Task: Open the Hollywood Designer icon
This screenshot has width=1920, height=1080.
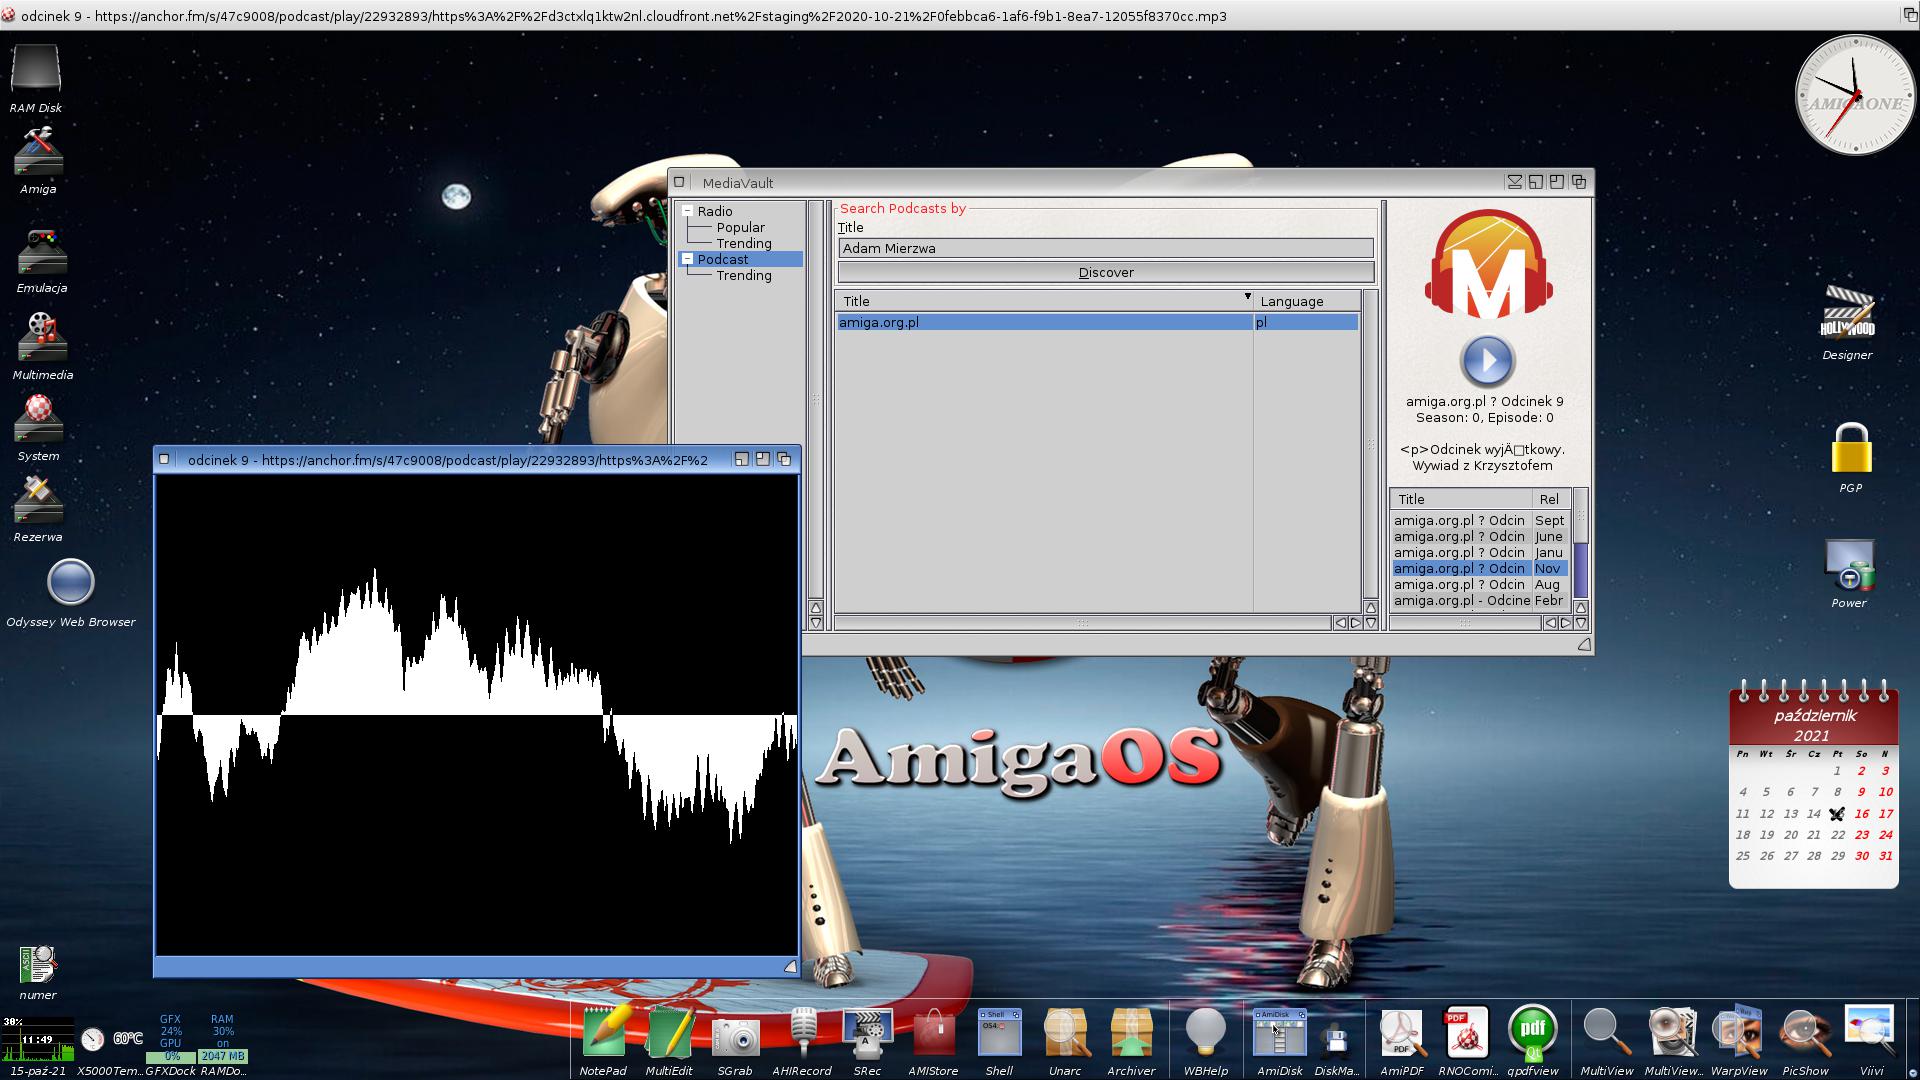Action: click(x=1847, y=313)
